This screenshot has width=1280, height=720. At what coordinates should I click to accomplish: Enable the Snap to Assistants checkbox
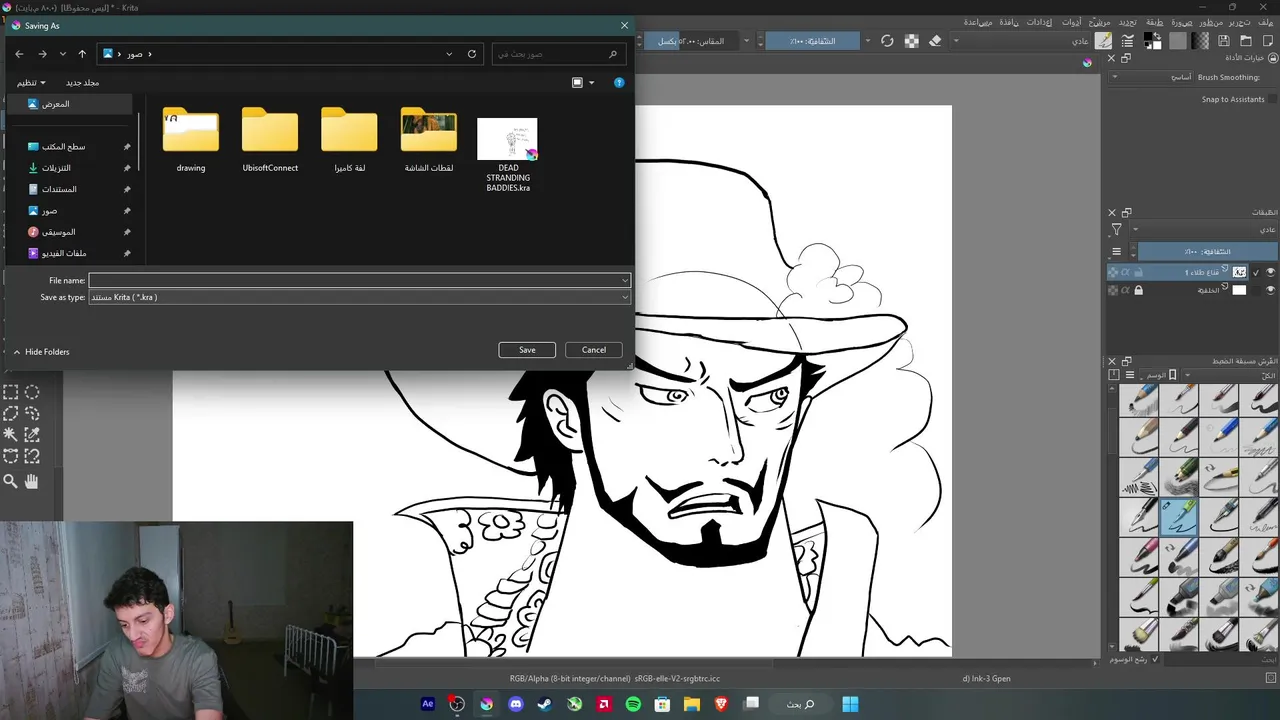1273,99
